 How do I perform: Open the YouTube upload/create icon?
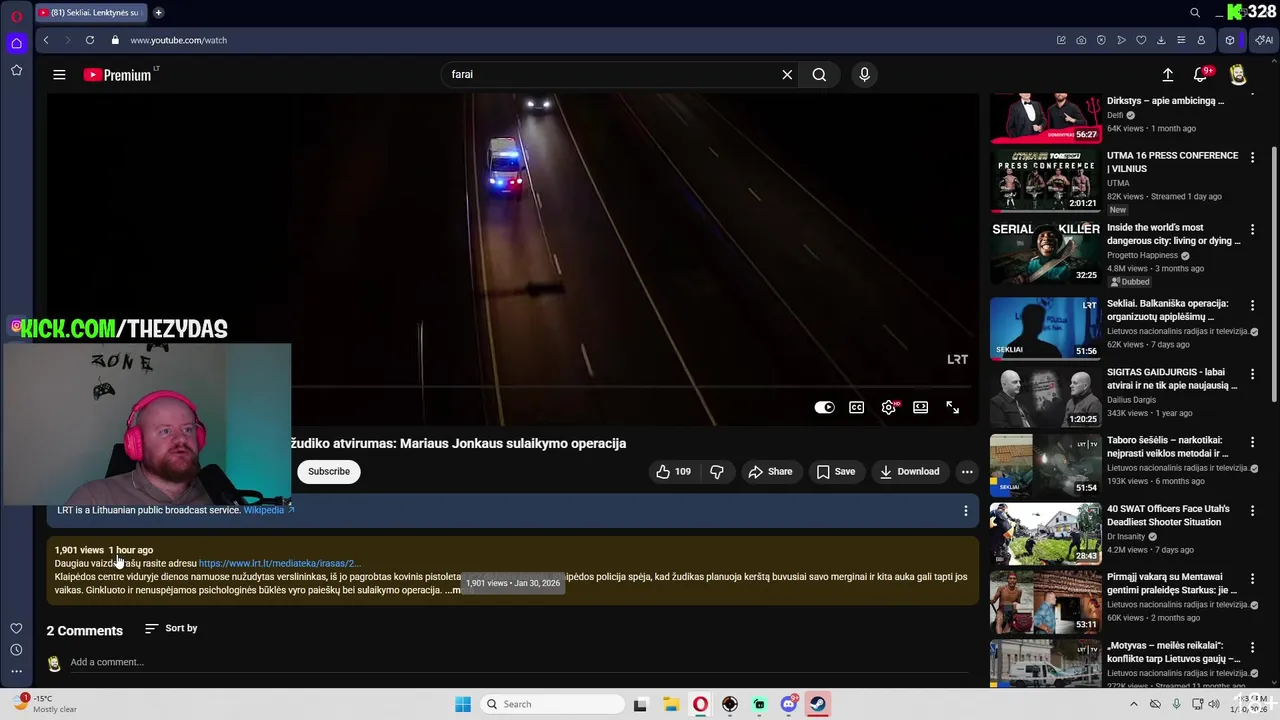pyautogui.click(x=1167, y=75)
